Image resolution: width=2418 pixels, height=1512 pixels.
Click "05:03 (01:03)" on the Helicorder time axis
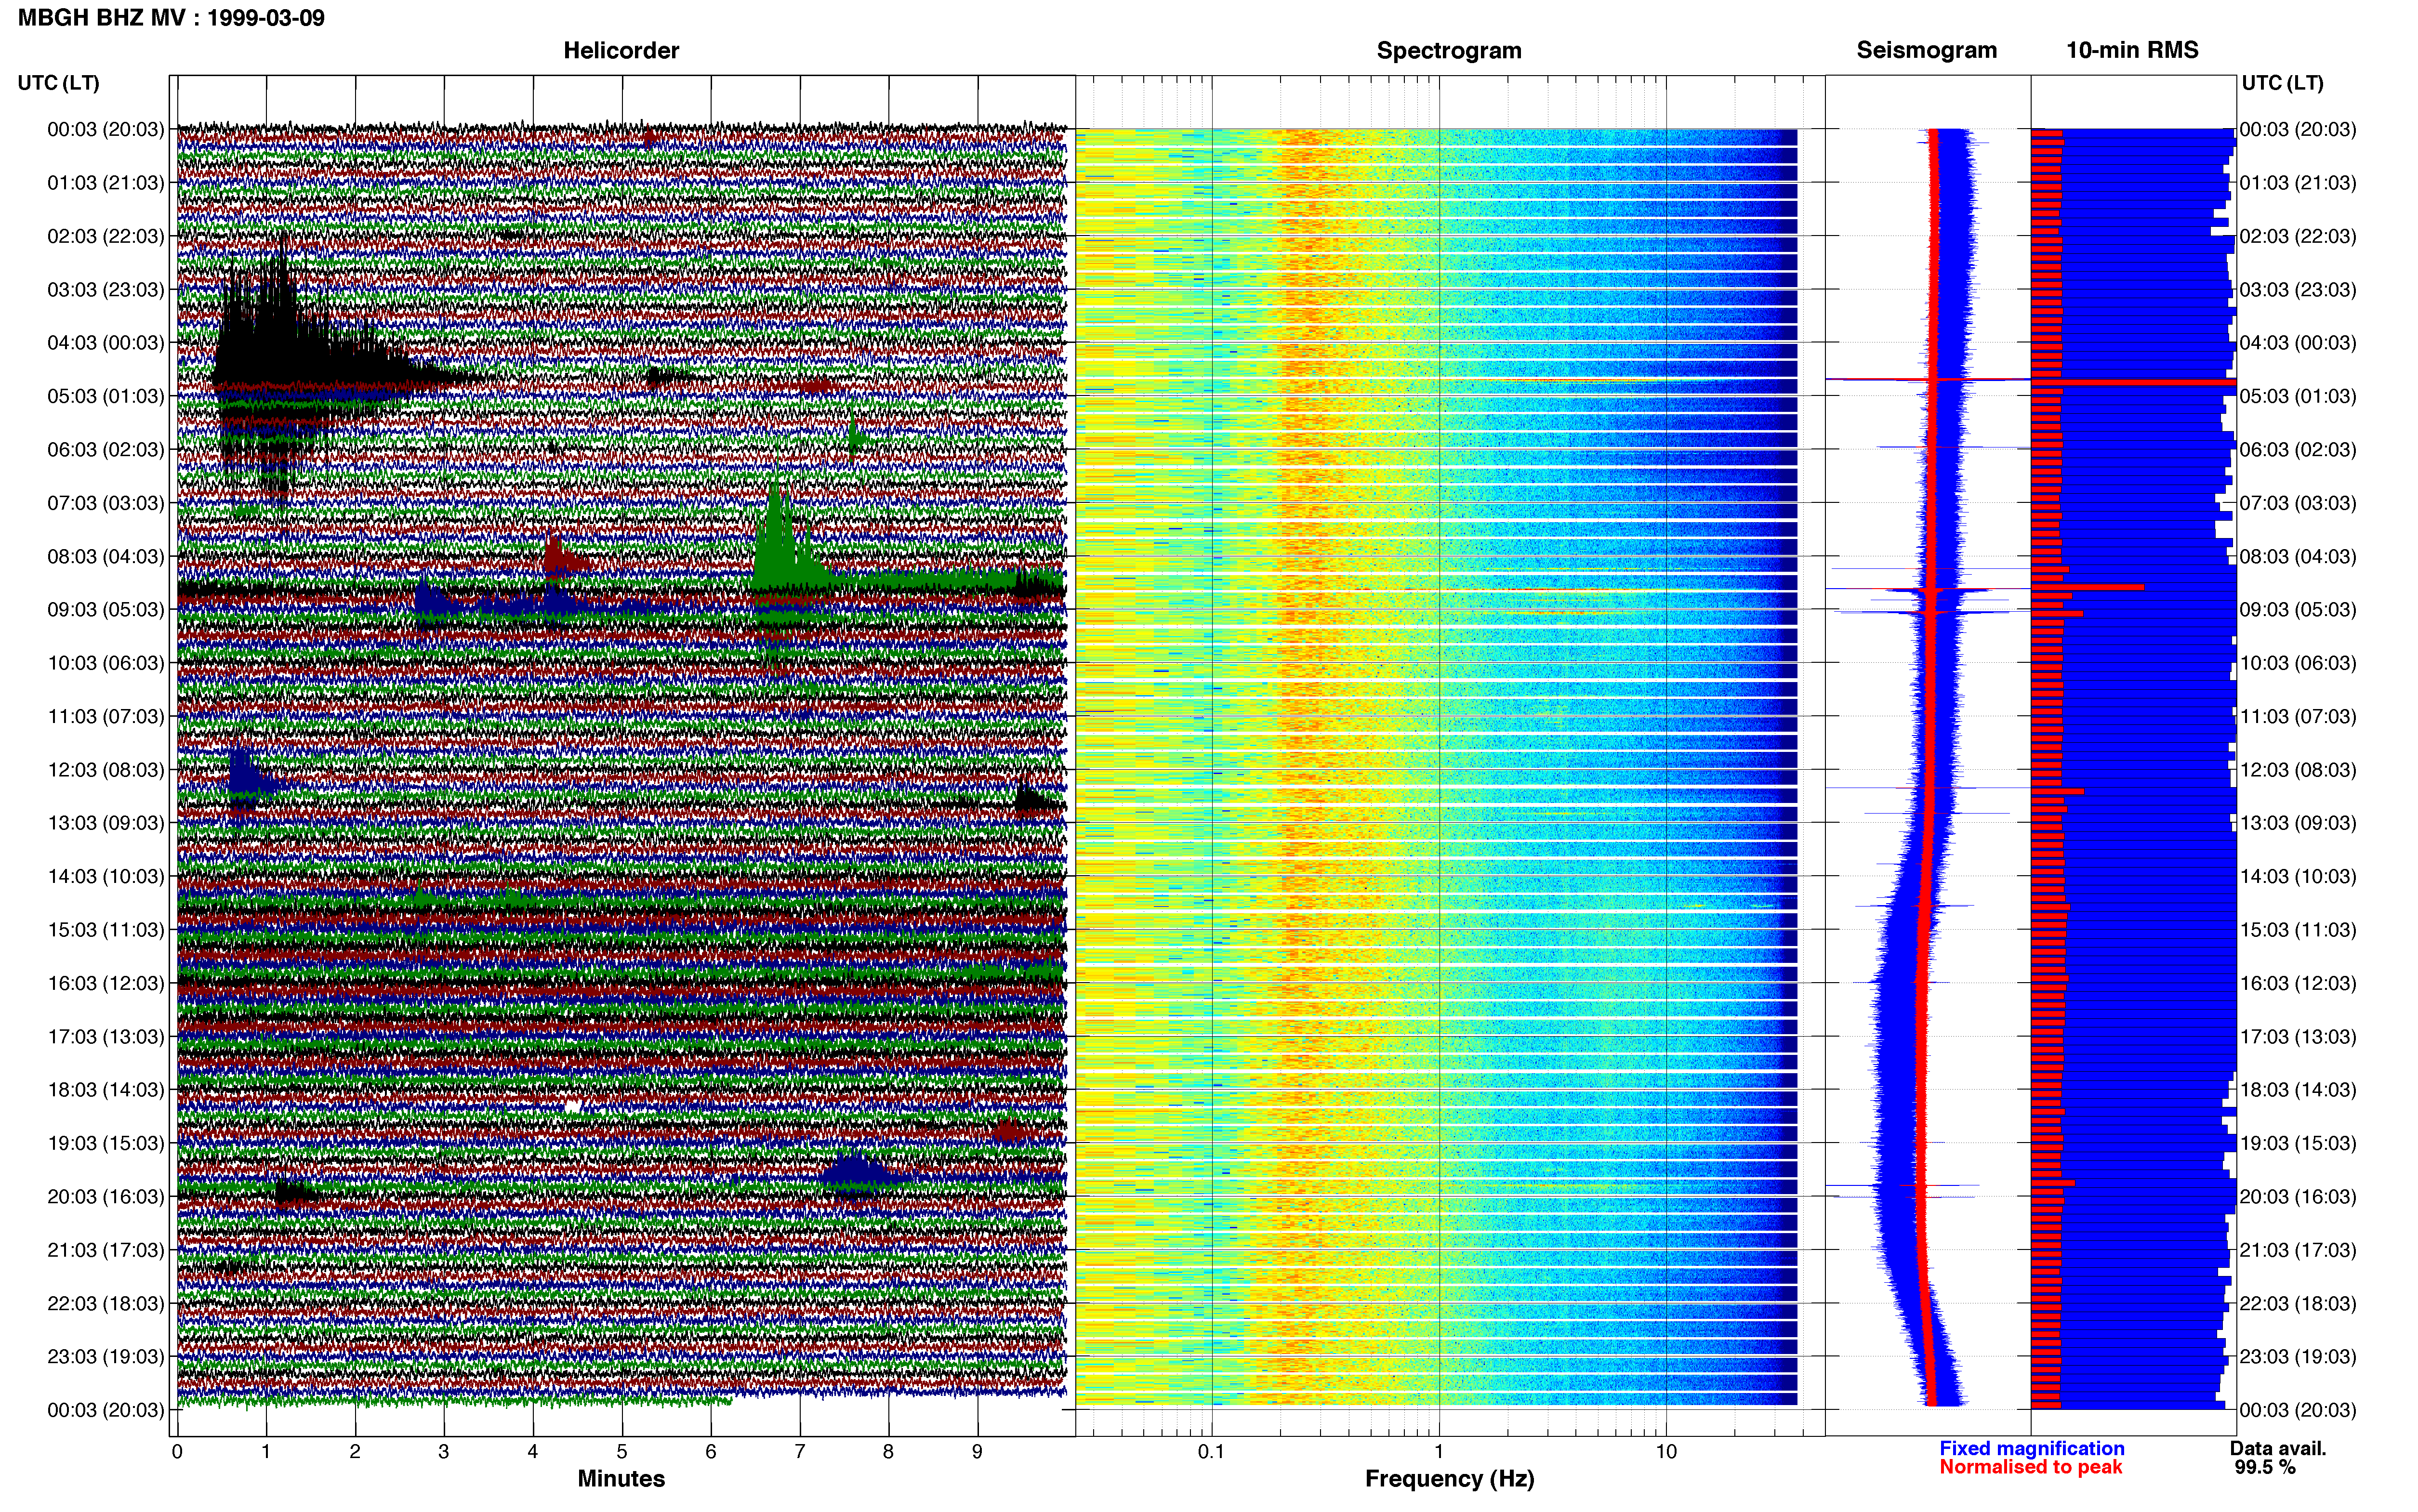106,396
